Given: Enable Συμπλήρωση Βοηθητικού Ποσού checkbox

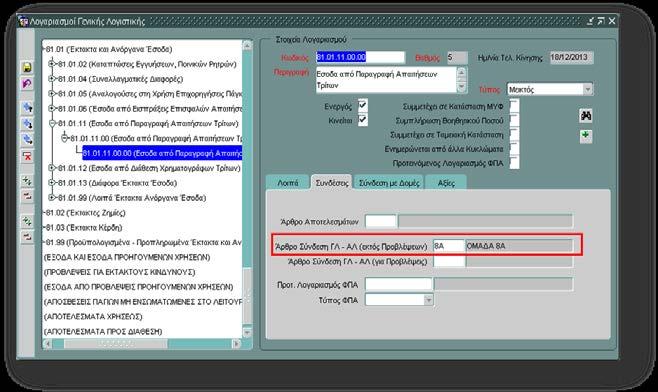Looking at the screenshot, I should point(514,120).
